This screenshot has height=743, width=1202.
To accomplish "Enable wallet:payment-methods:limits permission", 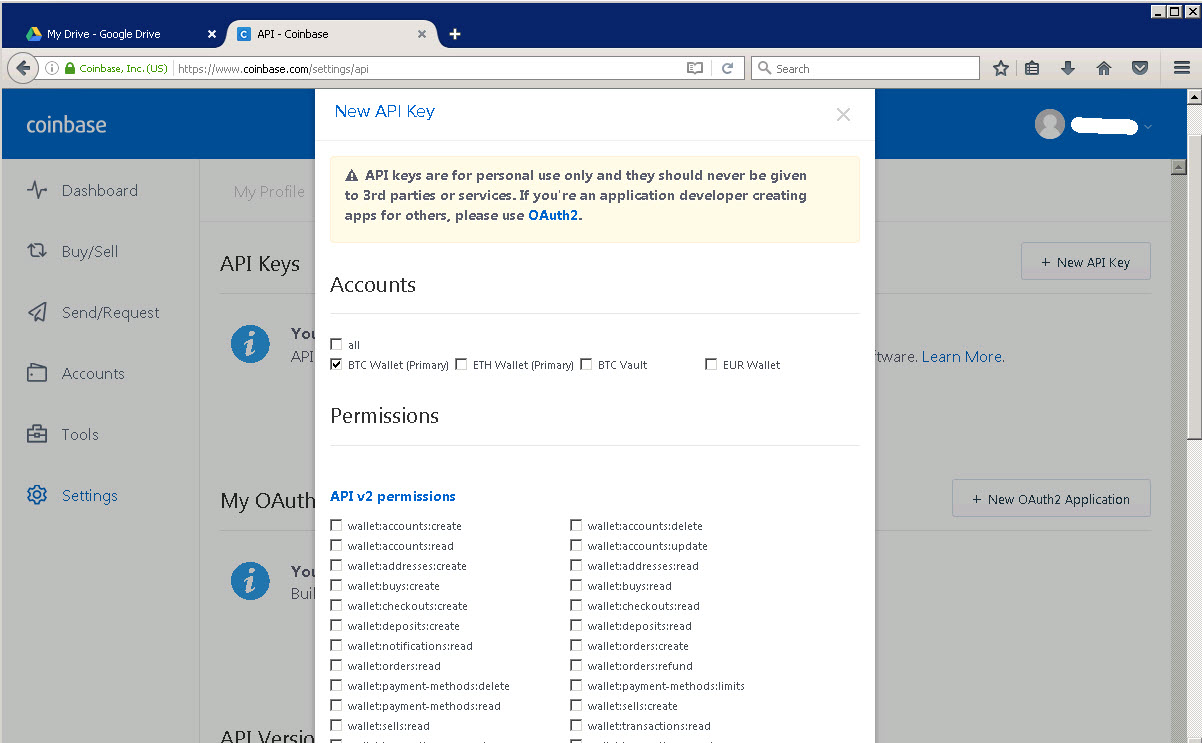I will 576,685.
